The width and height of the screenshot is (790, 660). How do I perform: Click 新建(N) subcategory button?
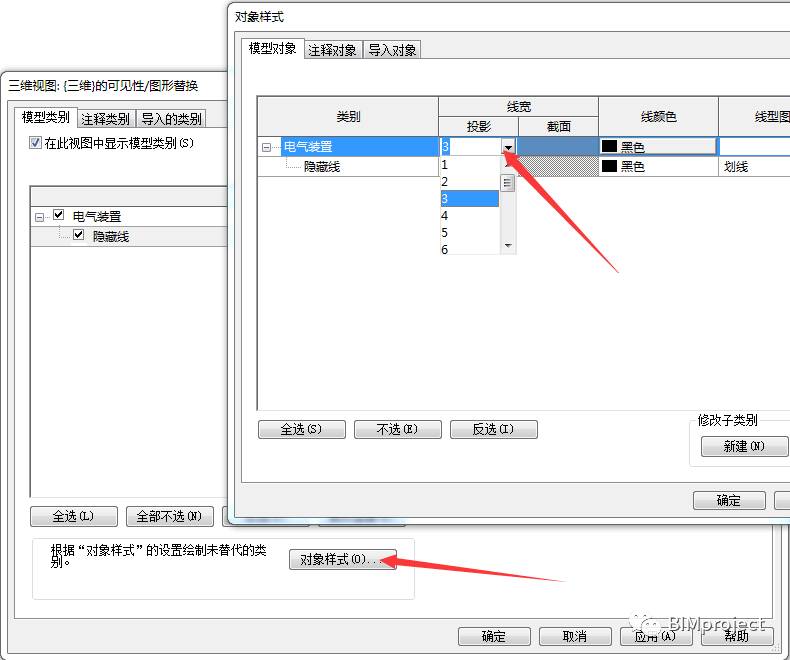click(744, 446)
